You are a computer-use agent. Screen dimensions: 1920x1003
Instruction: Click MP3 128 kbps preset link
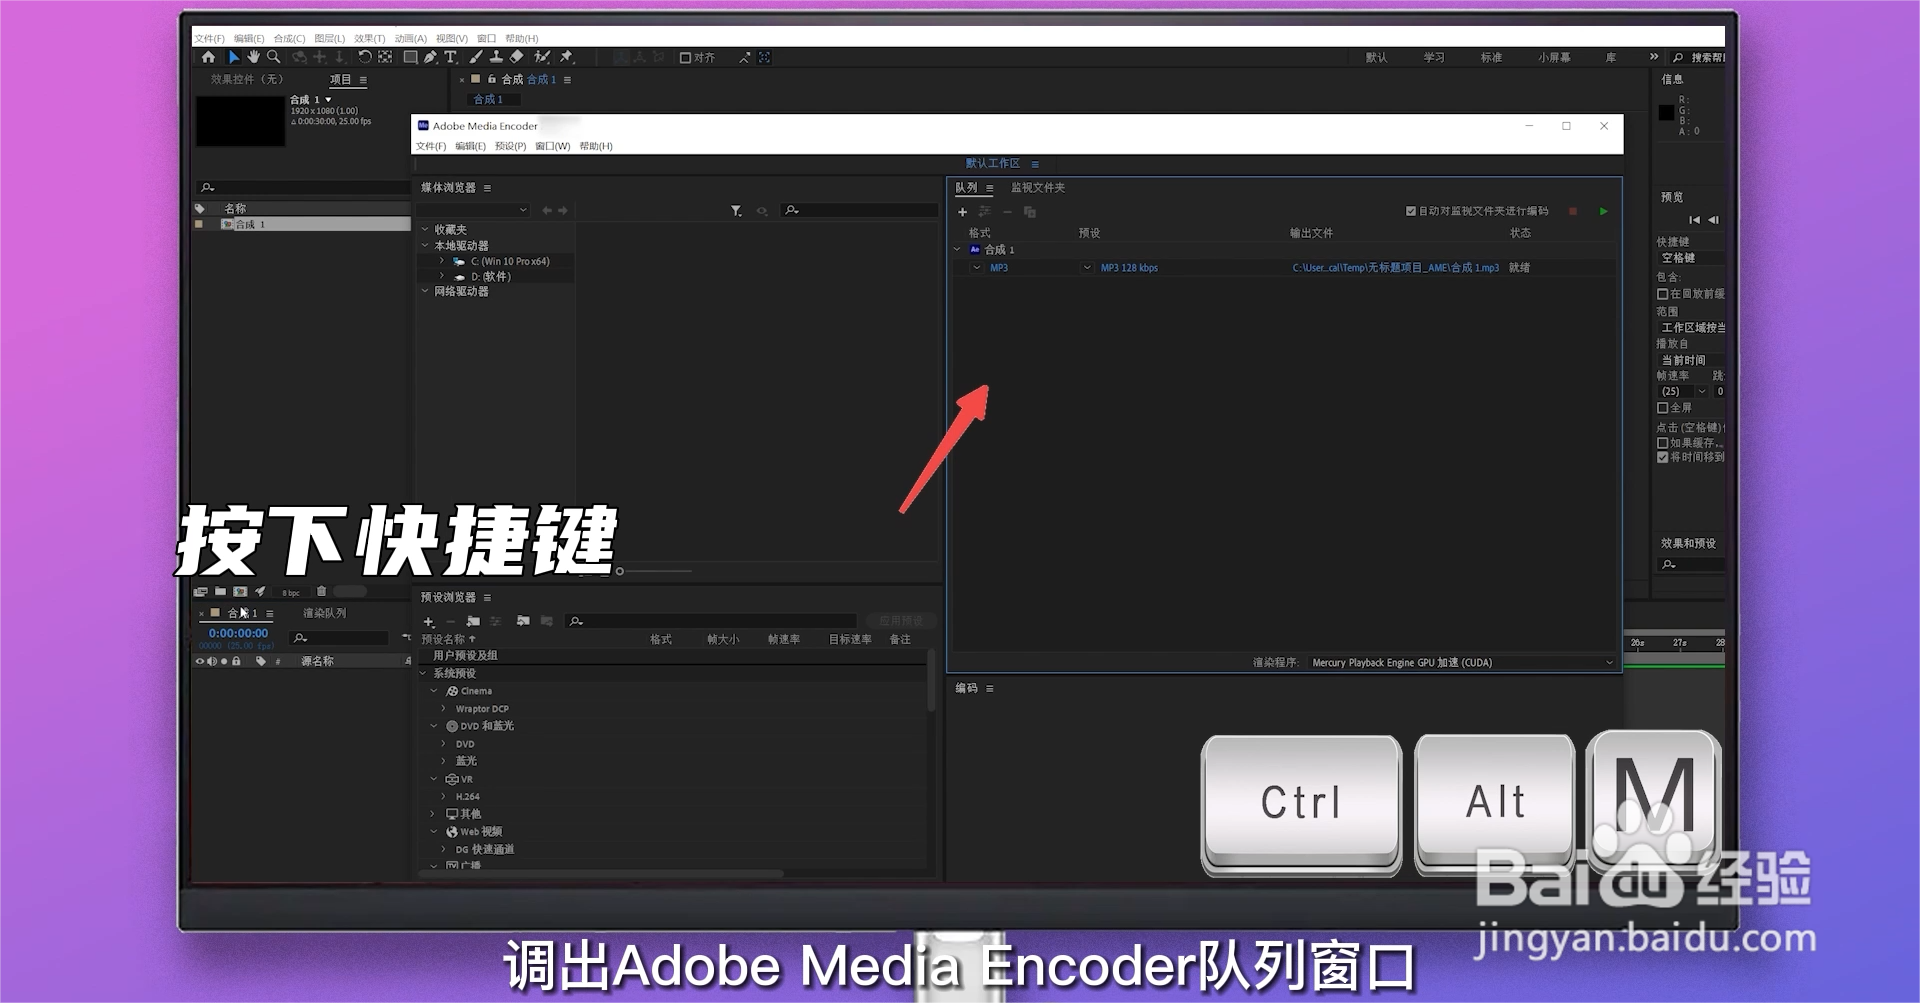click(1129, 268)
